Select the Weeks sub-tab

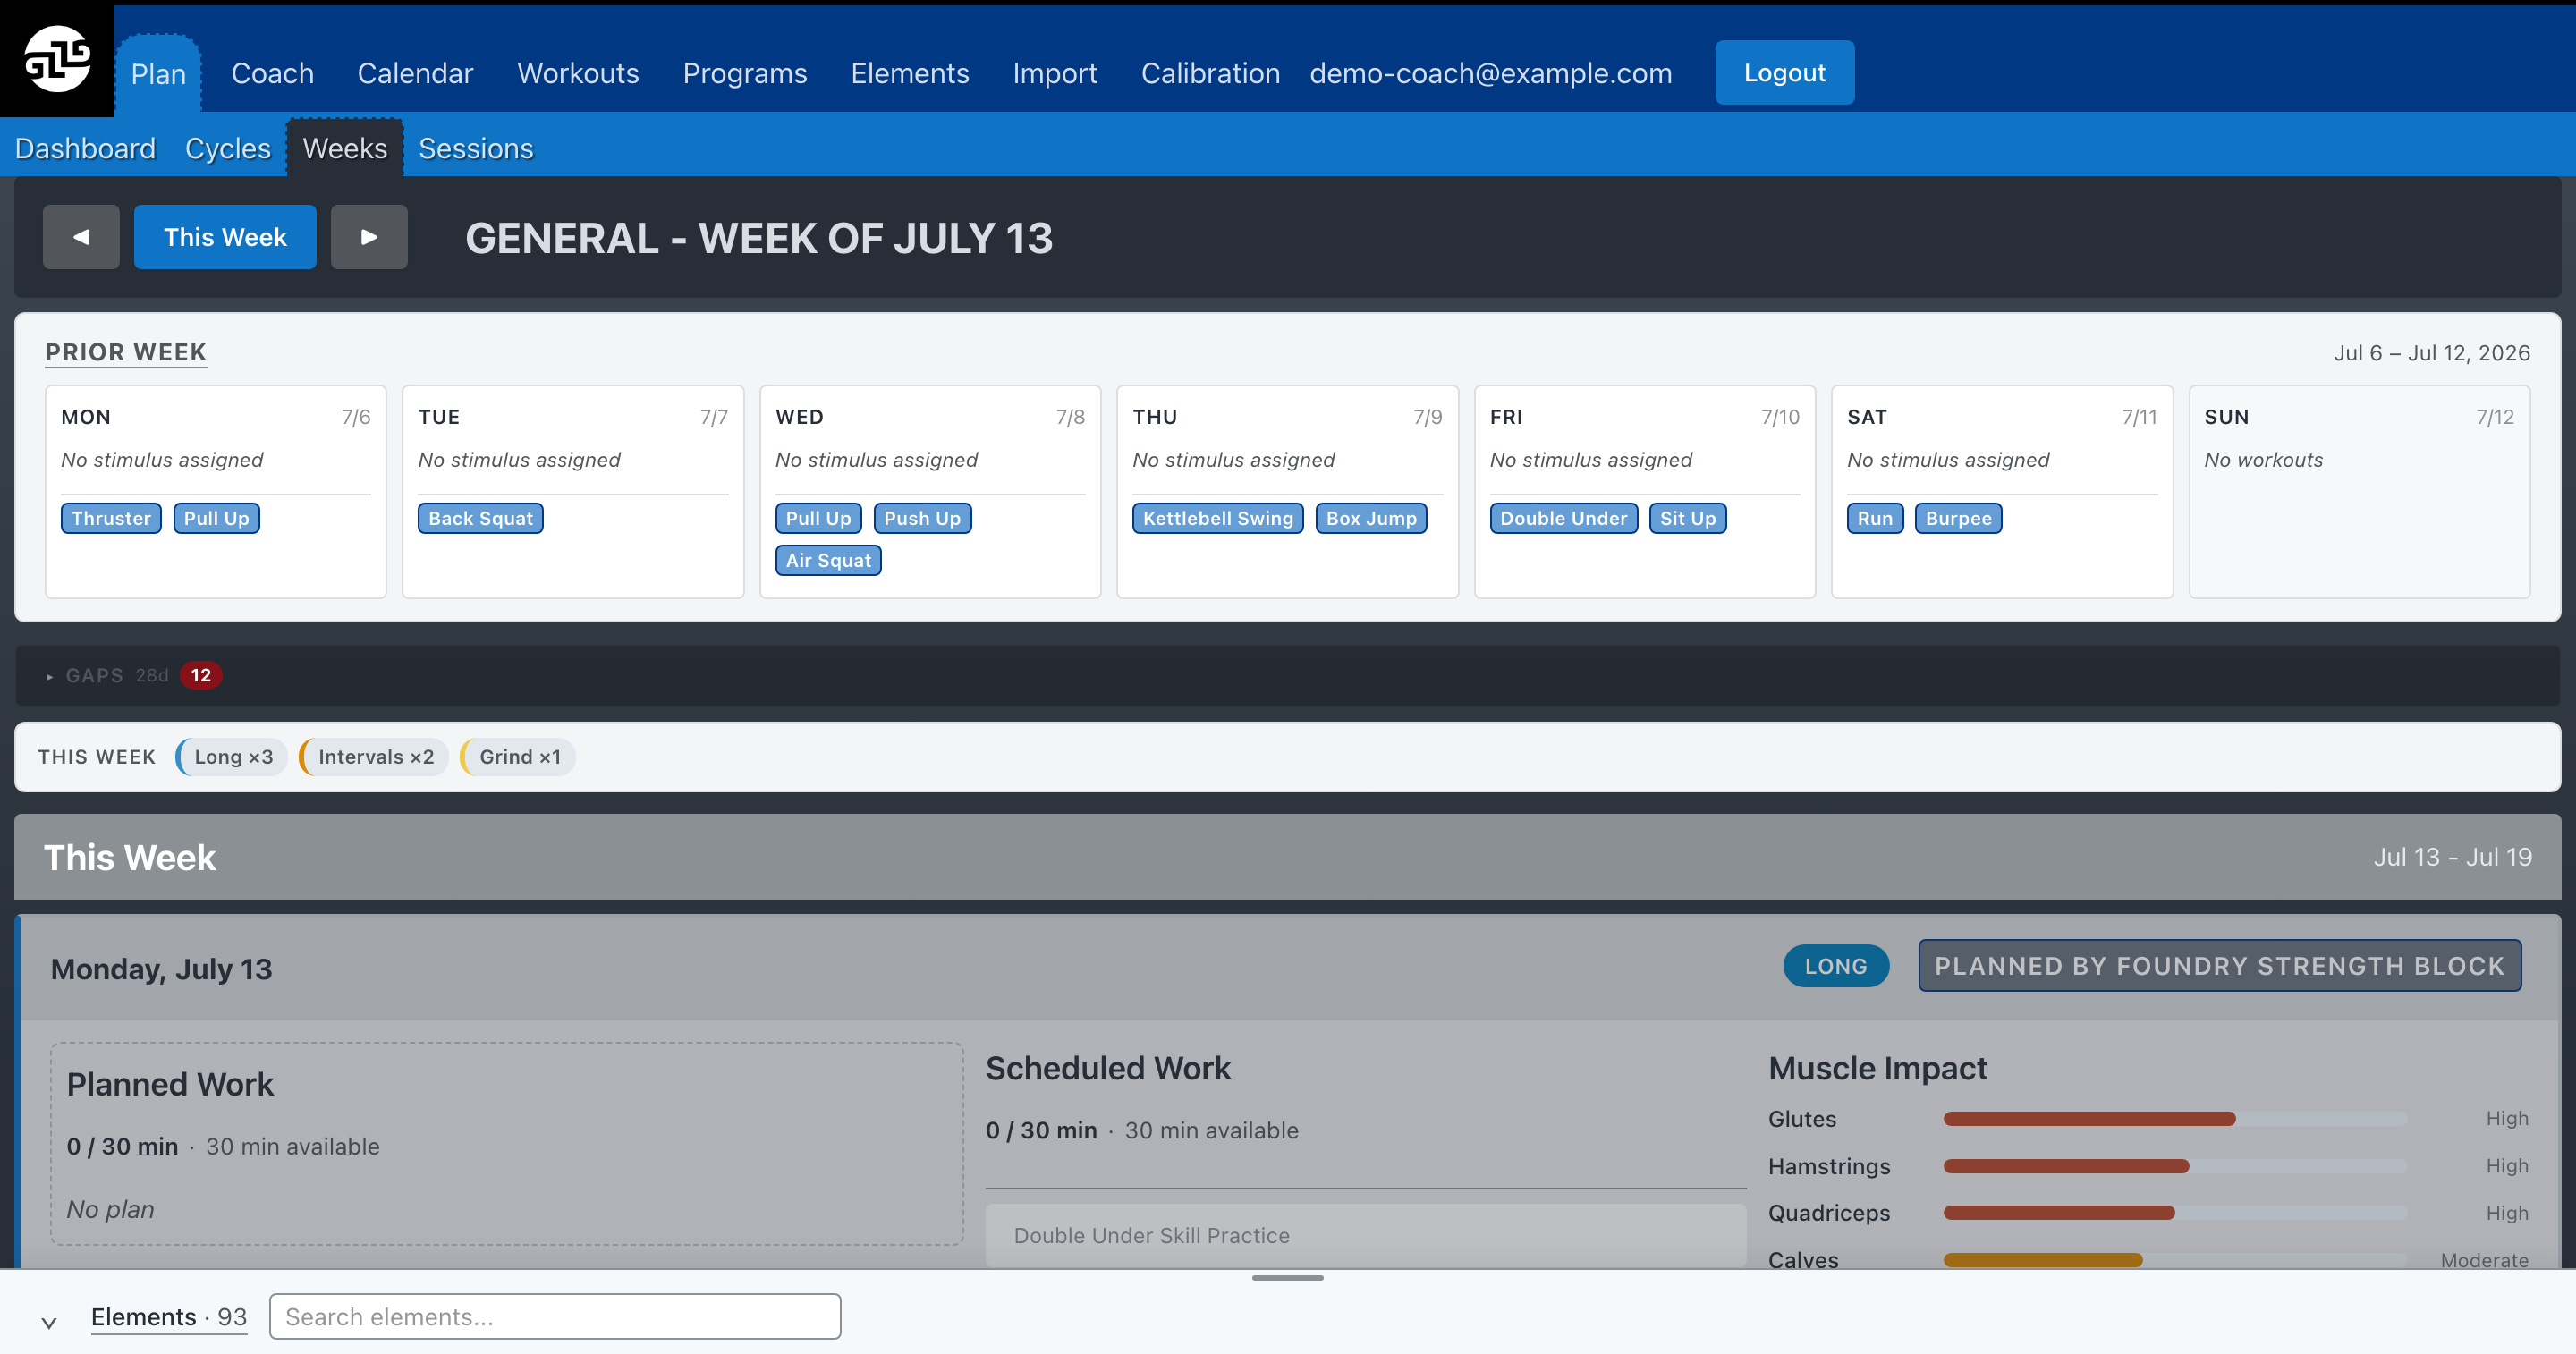(x=345, y=148)
